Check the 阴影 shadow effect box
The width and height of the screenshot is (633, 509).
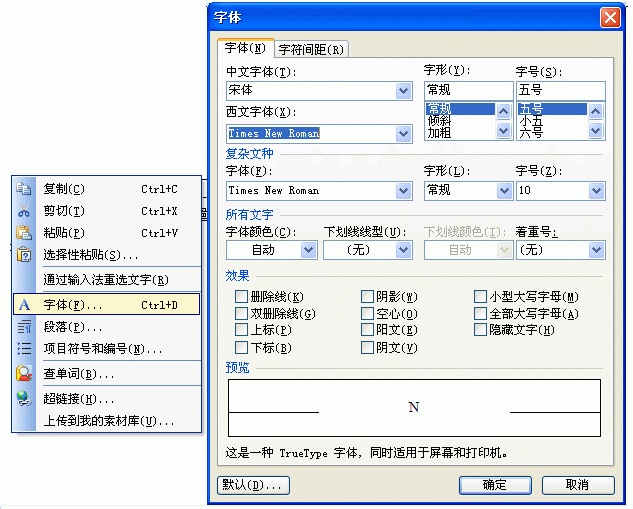click(x=367, y=297)
